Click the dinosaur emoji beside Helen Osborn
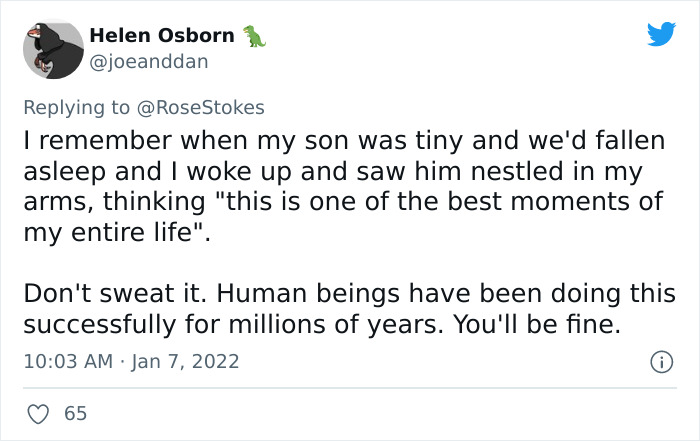 [x=254, y=36]
